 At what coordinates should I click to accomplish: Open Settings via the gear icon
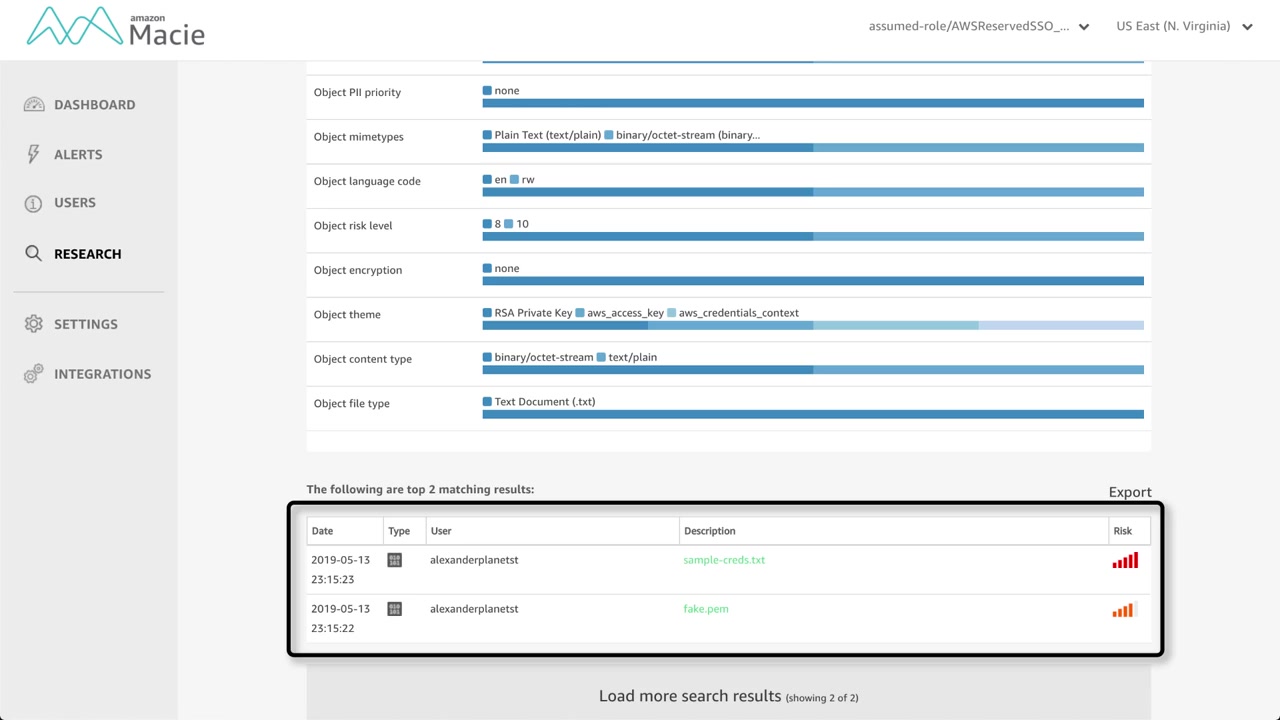(x=34, y=324)
